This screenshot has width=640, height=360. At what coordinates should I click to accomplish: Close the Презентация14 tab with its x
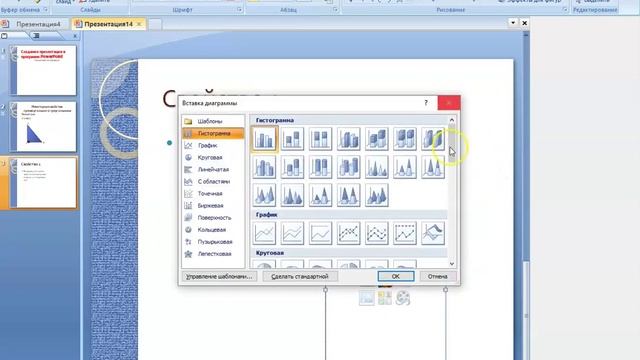click(x=139, y=24)
